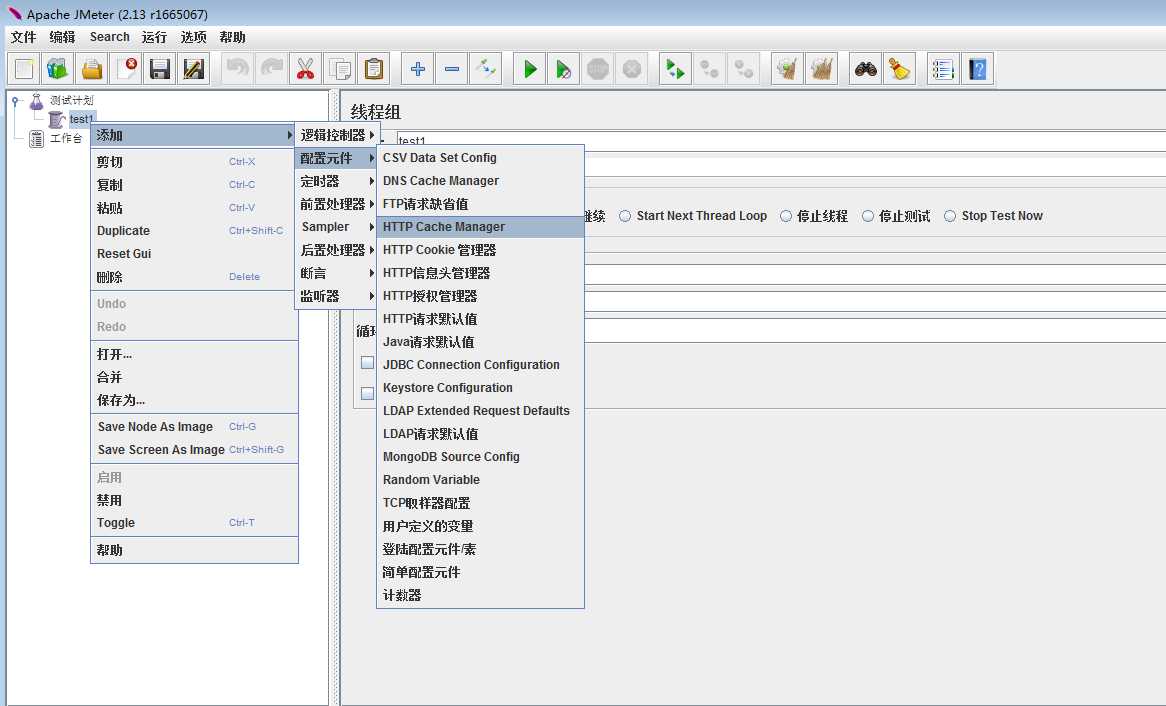Click the New test plan icon

(x=24, y=69)
